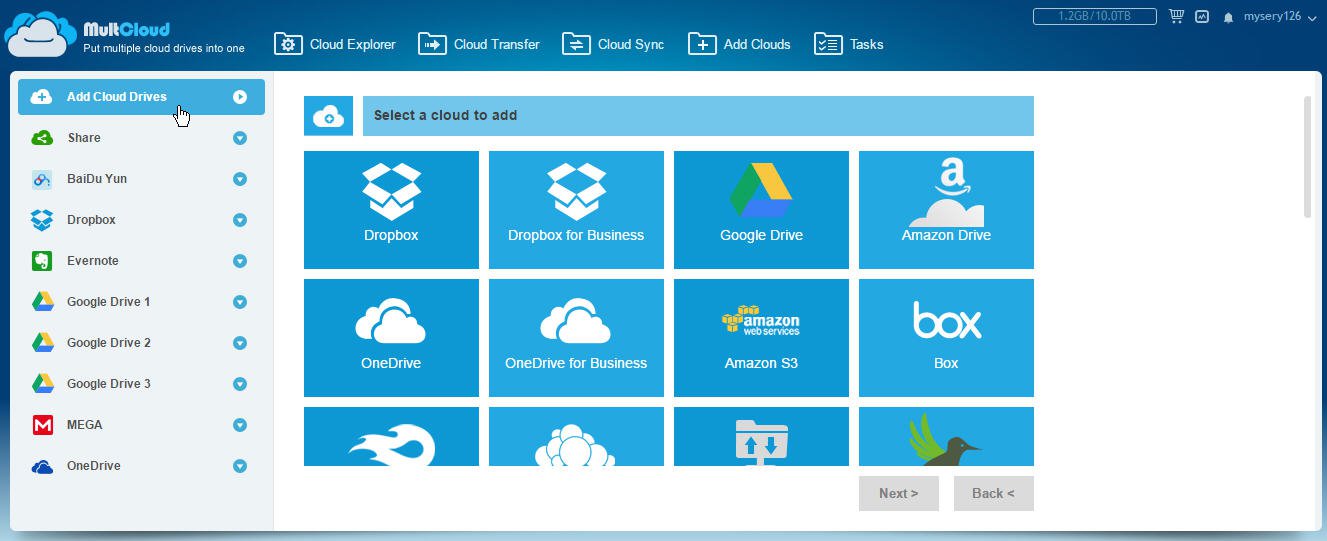Expand the Google Drive 1 dropdown arrow
Viewport: 1327px width, 541px height.
240,302
